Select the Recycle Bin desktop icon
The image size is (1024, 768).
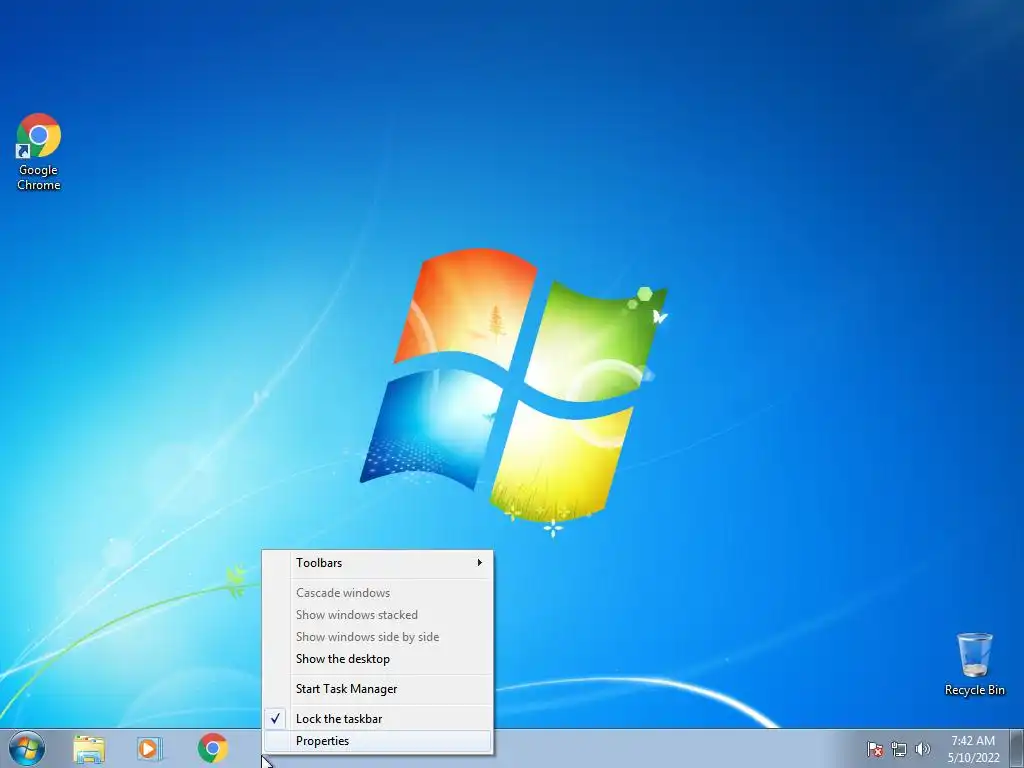point(974,664)
